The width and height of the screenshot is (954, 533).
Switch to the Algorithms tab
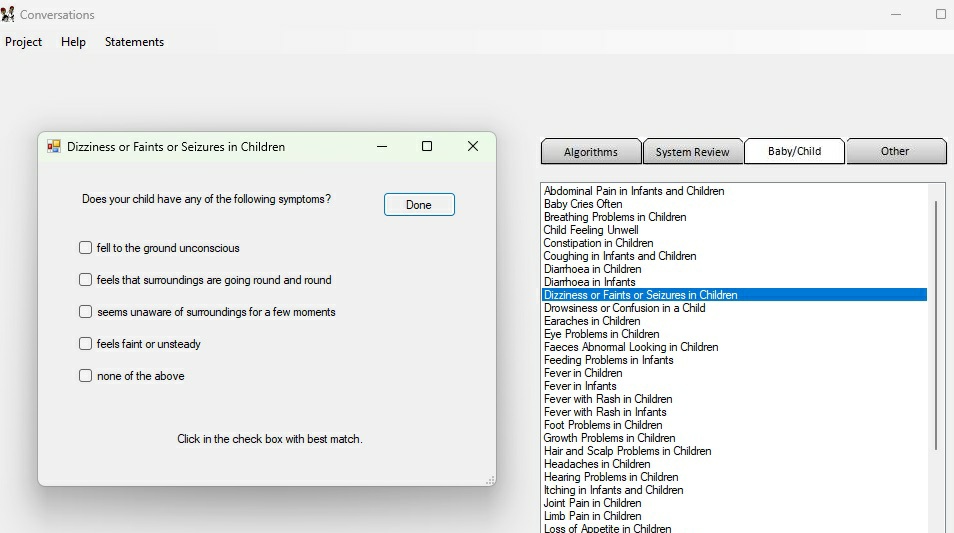click(591, 152)
